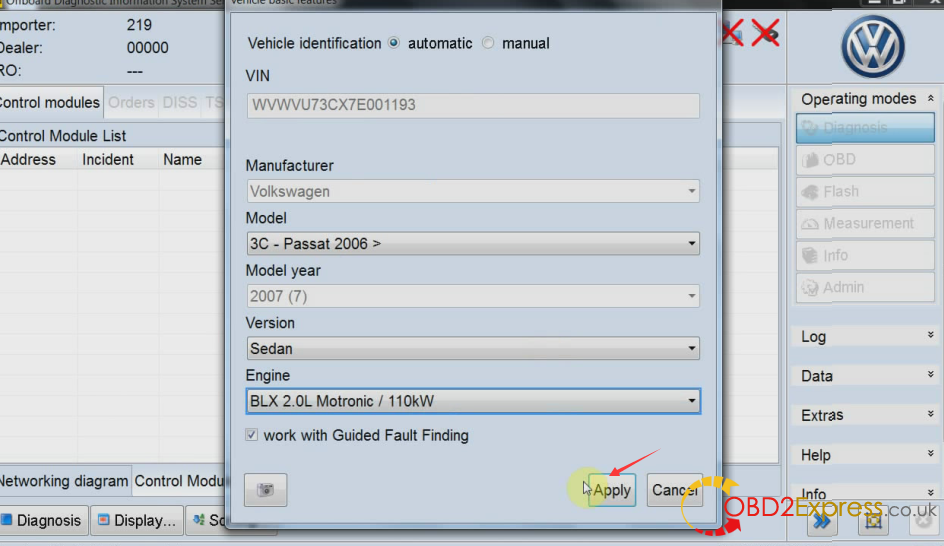Expand the Log section
This screenshot has width=944, height=546.
click(x=867, y=337)
